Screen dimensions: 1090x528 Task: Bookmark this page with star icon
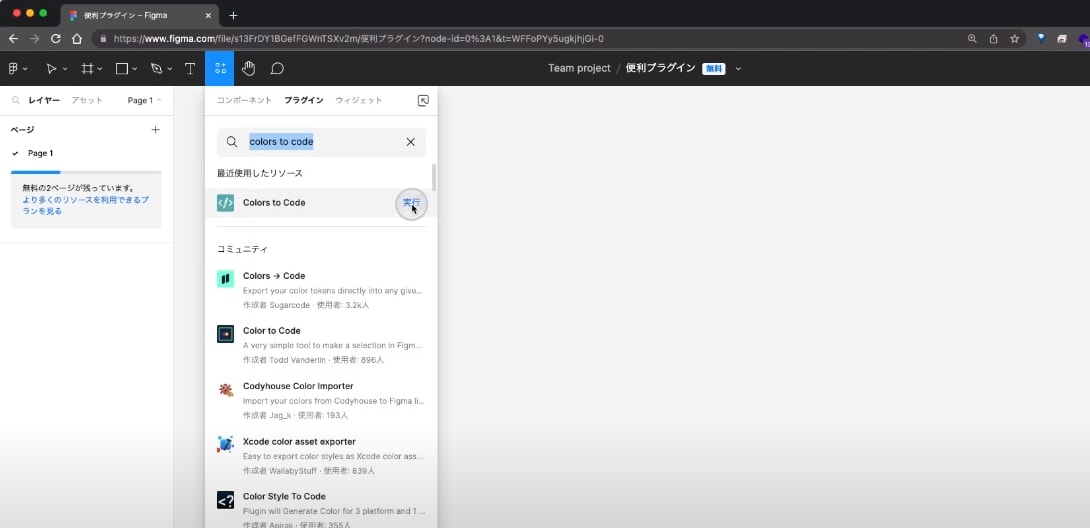(x=1014, y=39)
